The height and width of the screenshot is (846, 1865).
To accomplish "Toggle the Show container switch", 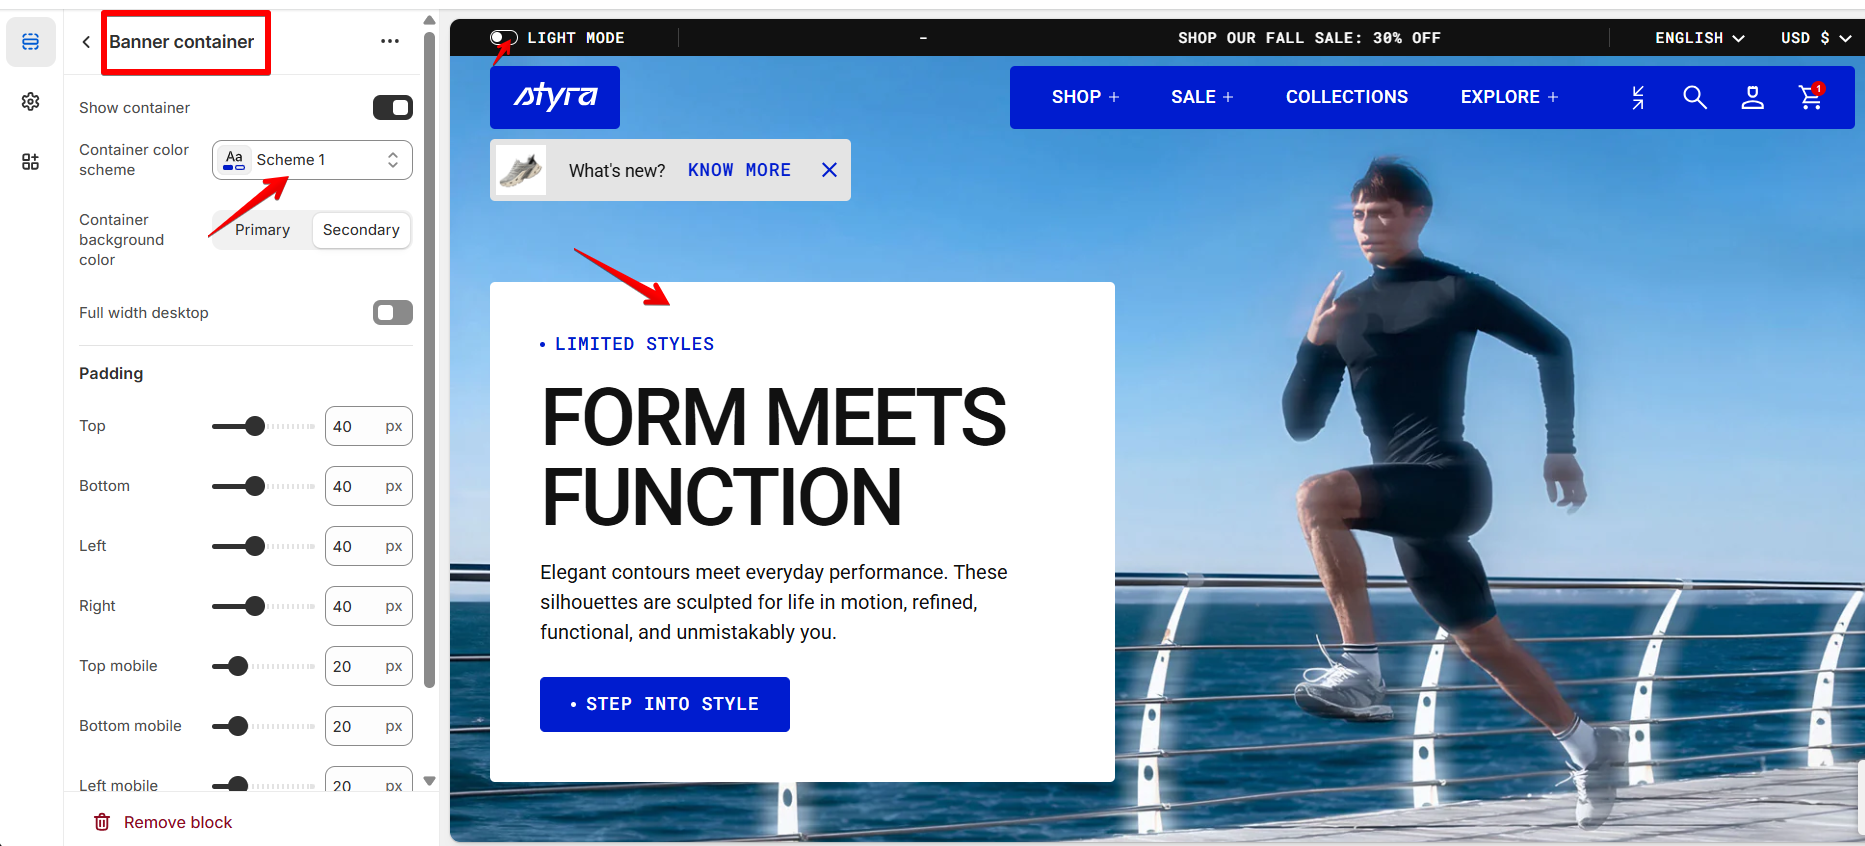I will (x=393, y=107).
